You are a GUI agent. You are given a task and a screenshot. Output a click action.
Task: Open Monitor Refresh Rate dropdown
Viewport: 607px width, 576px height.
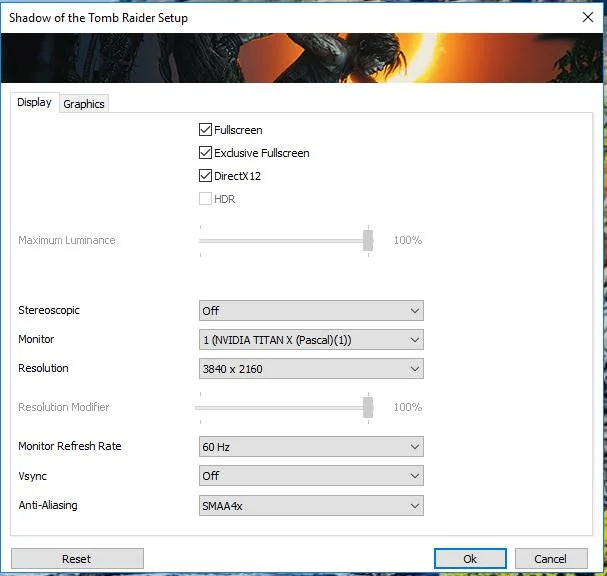[311, 447]
